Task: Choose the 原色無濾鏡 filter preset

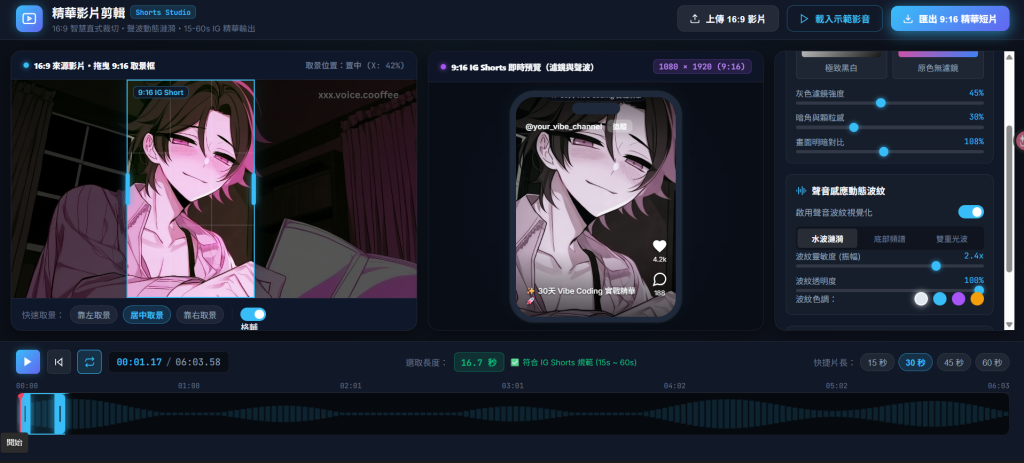Action: click(938, 65)
